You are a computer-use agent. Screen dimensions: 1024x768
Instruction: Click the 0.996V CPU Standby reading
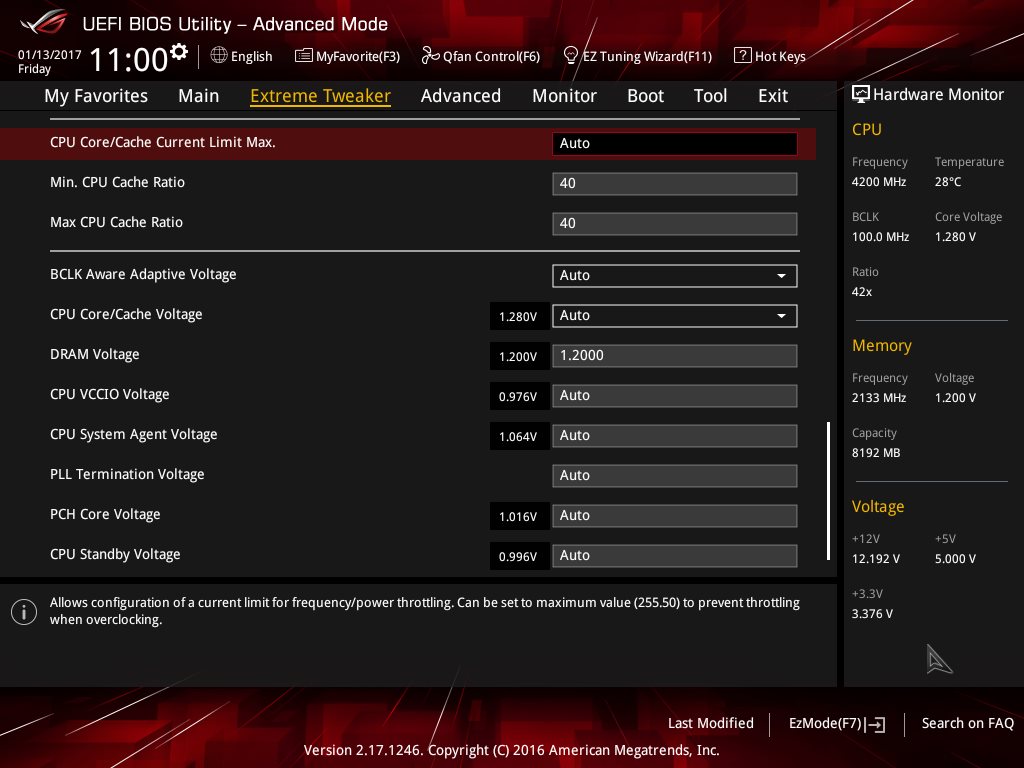coord(519,556)
